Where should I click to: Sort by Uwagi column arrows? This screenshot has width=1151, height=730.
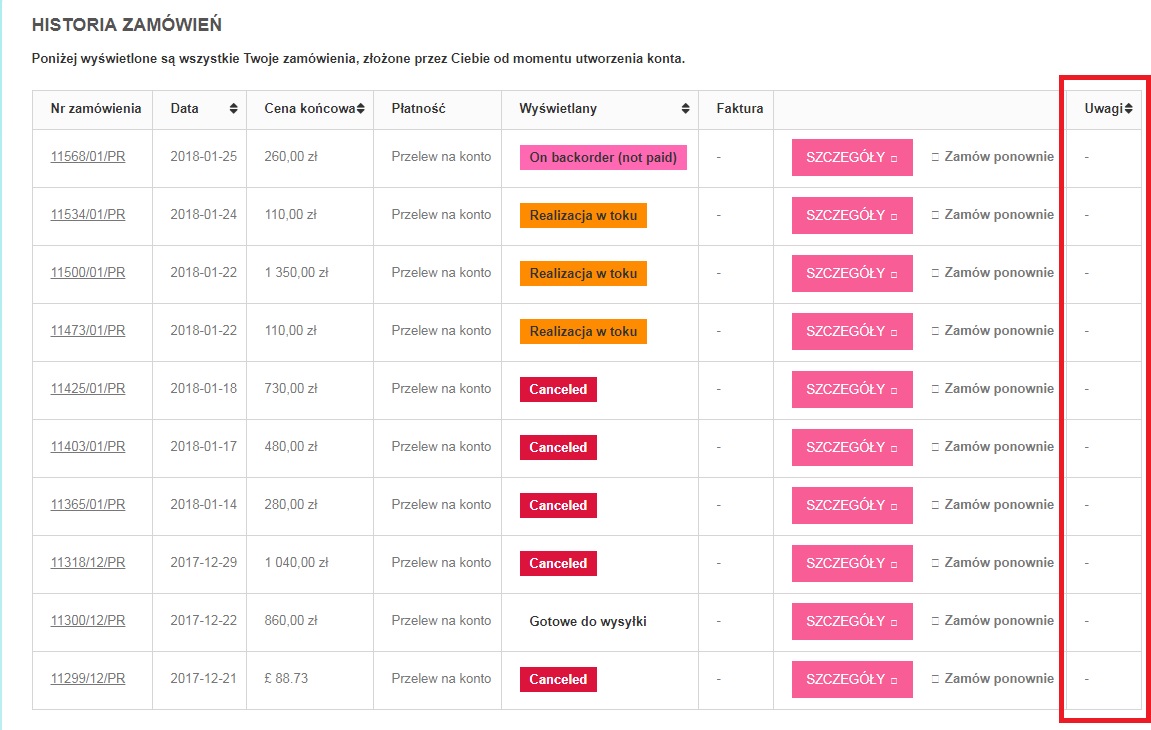(1128, 109)
